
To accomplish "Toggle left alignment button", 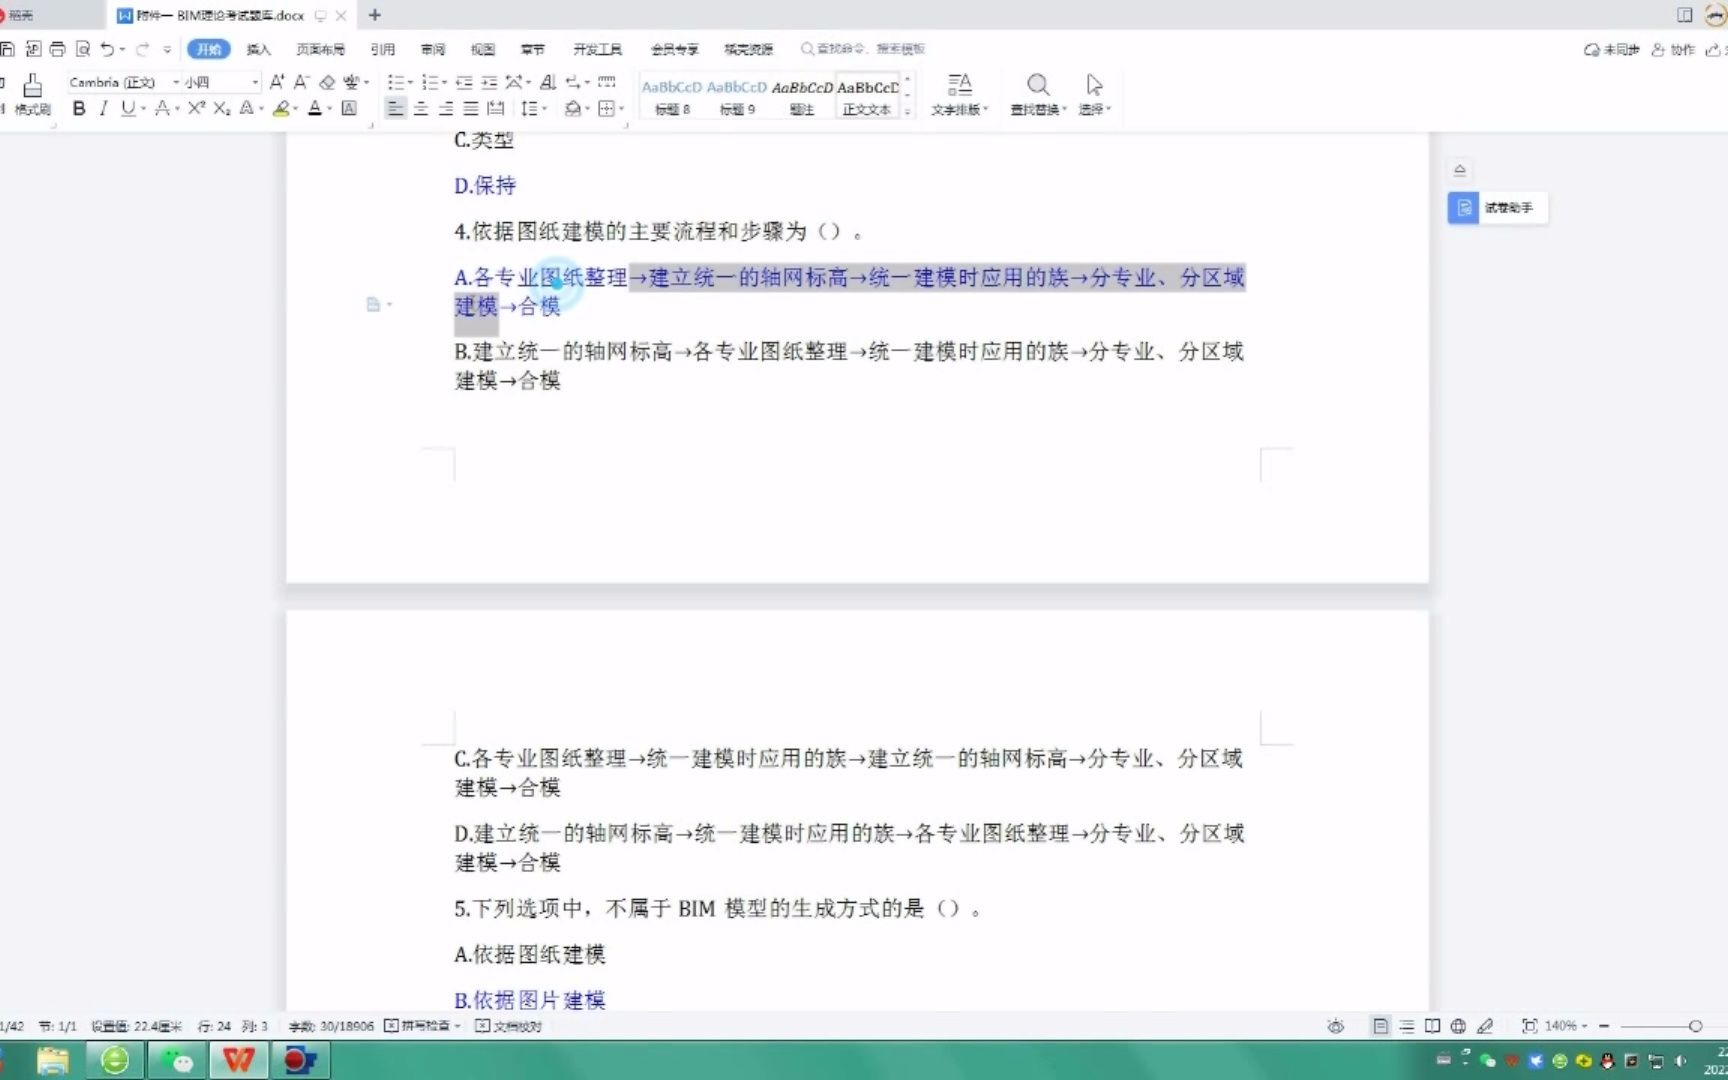I will 396,108.
